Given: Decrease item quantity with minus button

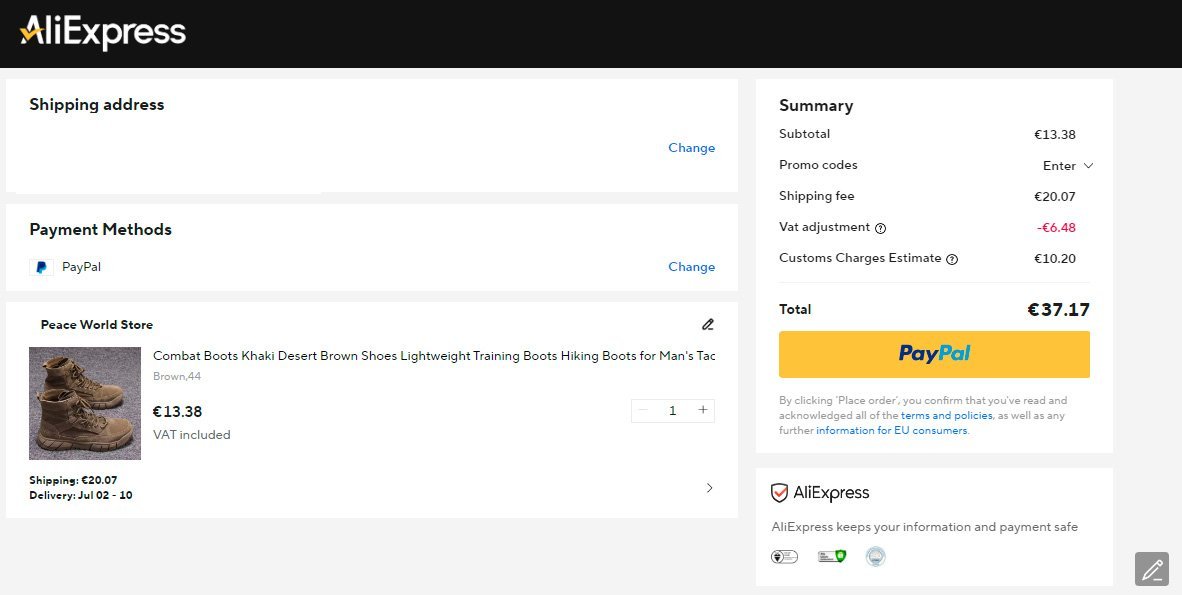Looking at the screenshot, I should tap(643, 410).
